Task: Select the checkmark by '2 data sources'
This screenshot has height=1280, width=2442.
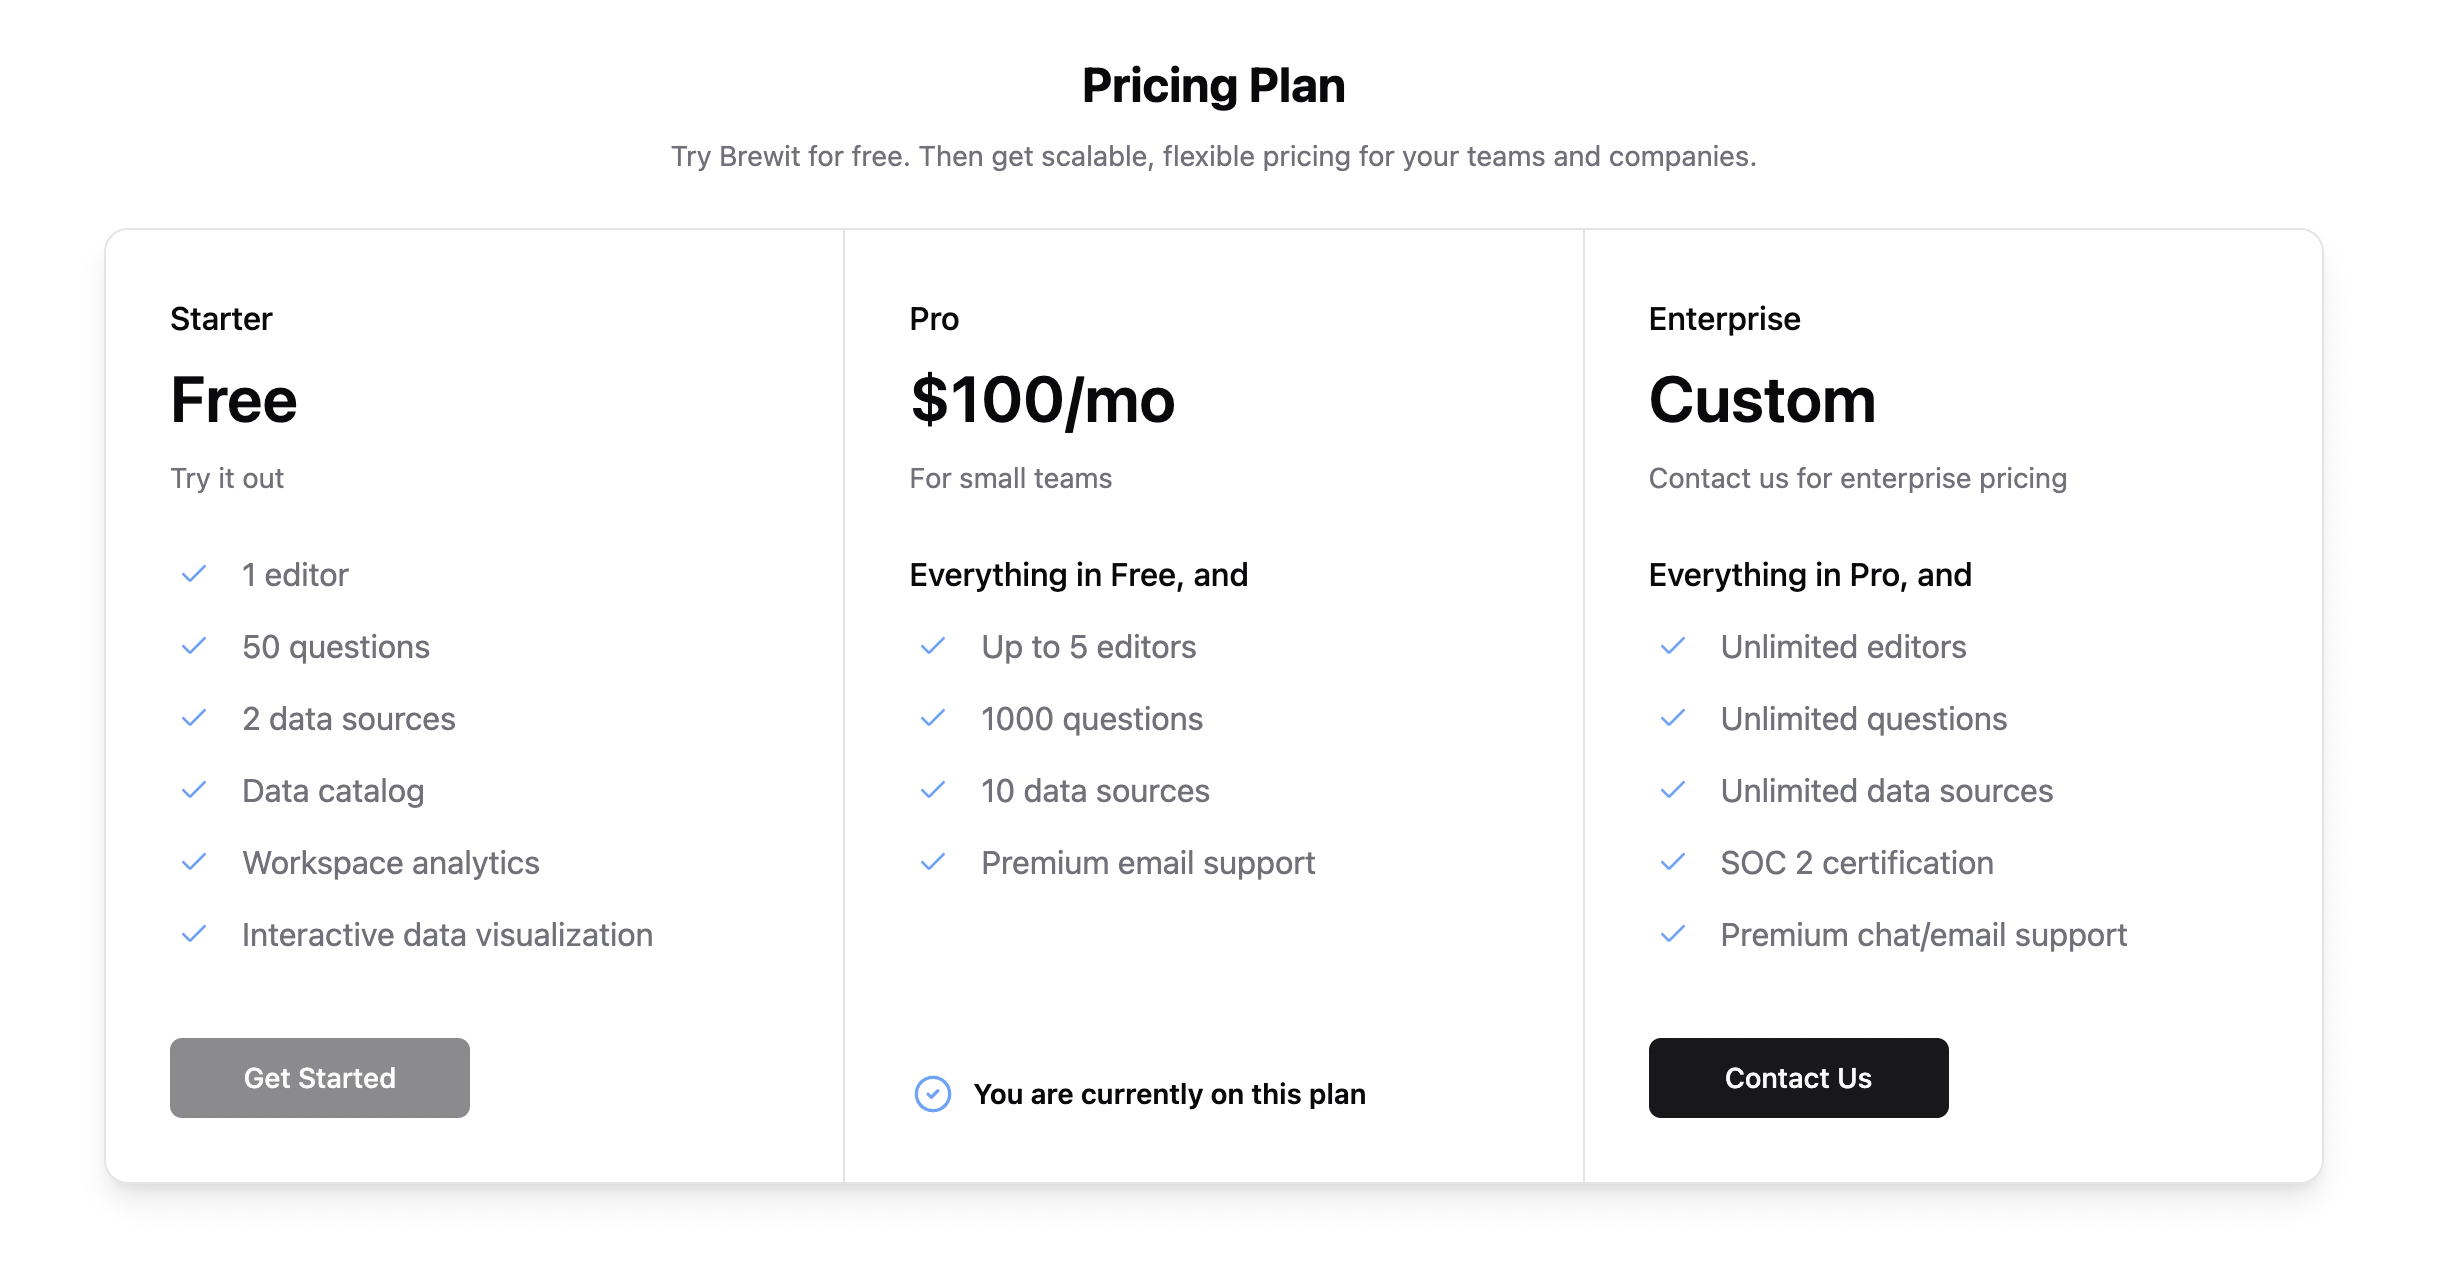Action: point(194,719)
